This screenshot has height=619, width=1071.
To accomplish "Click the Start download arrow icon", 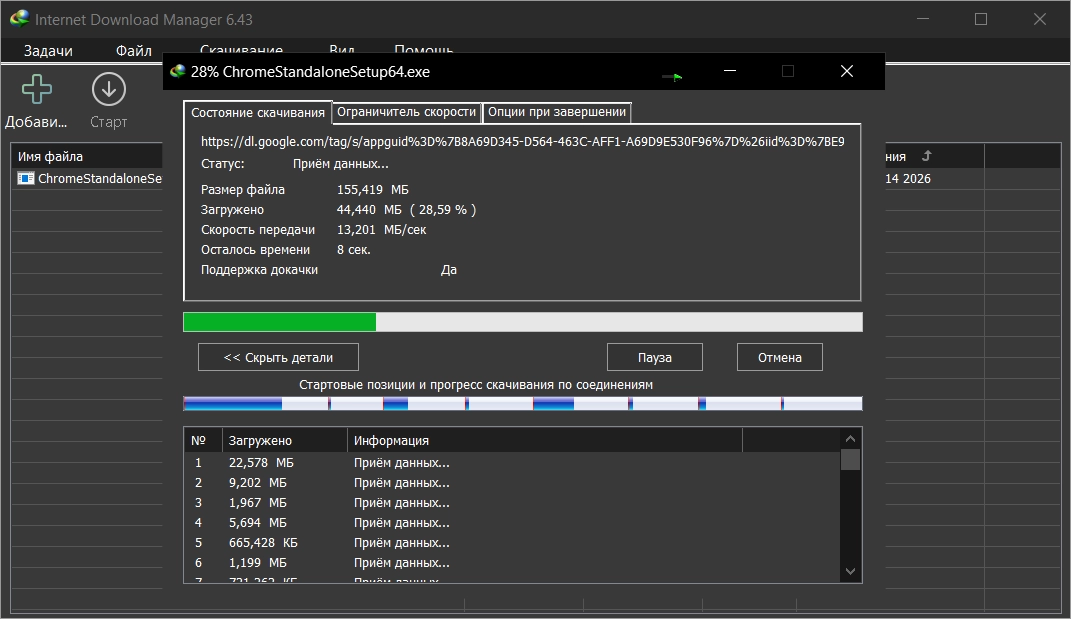I will [109, 90].
